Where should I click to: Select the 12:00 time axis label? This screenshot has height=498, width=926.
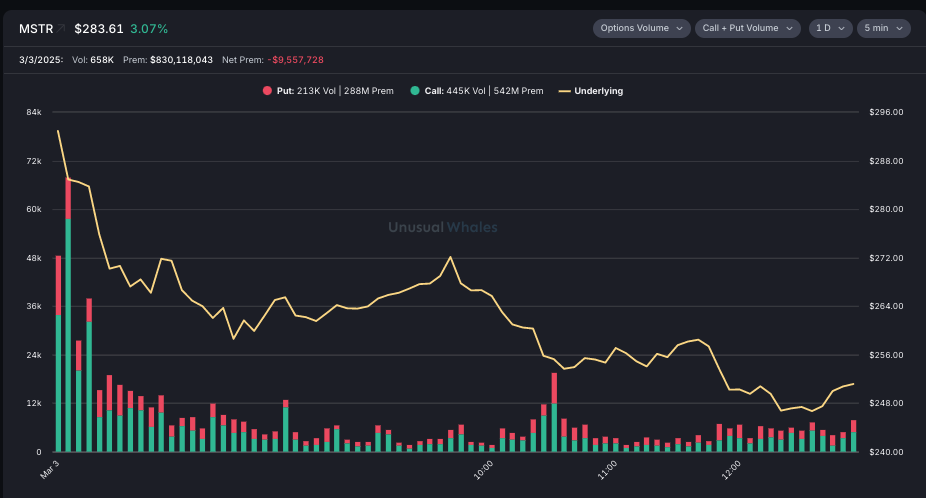[x=731, y=468]
